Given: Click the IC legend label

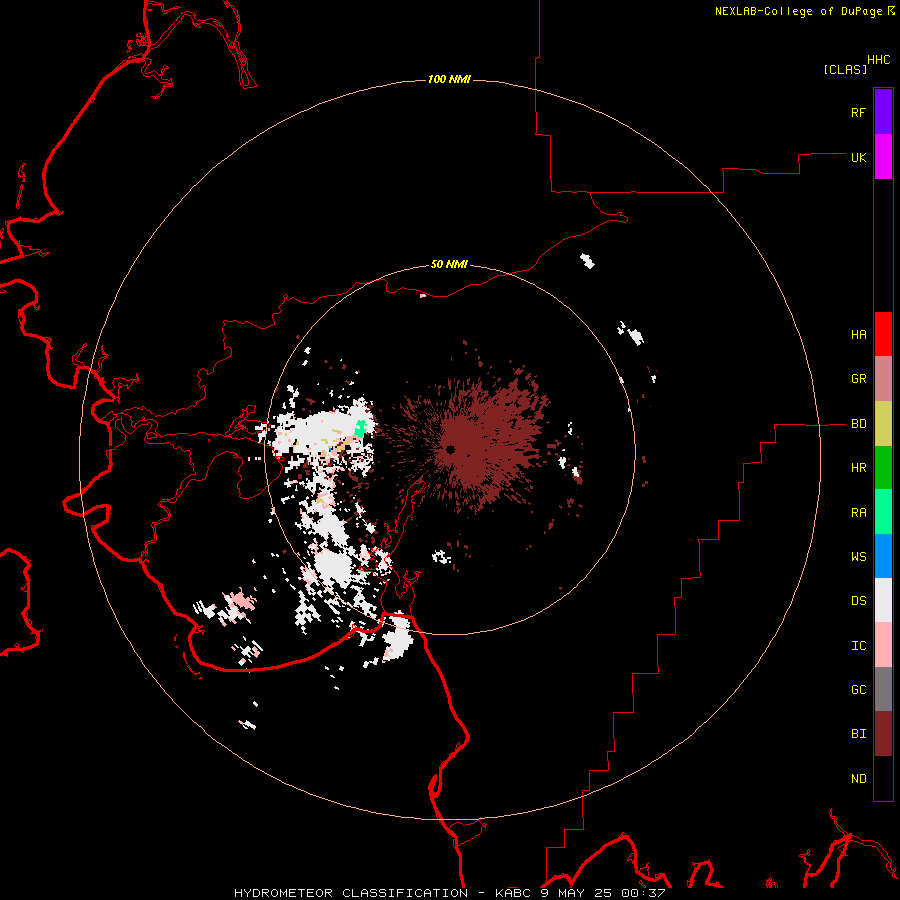Looking at the screenshot, I should pos(858,646).
